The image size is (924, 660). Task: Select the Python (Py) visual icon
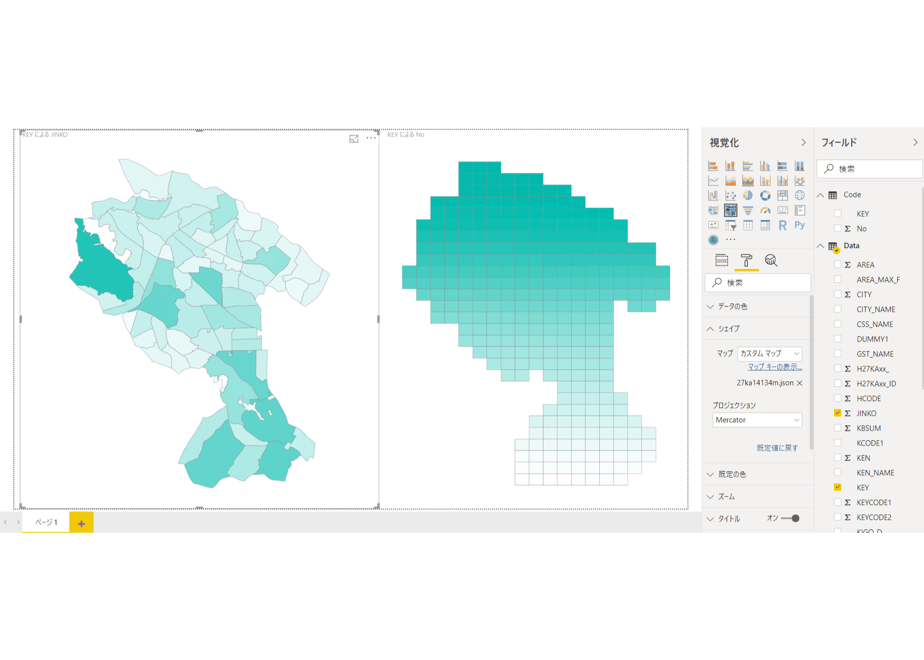800,225
